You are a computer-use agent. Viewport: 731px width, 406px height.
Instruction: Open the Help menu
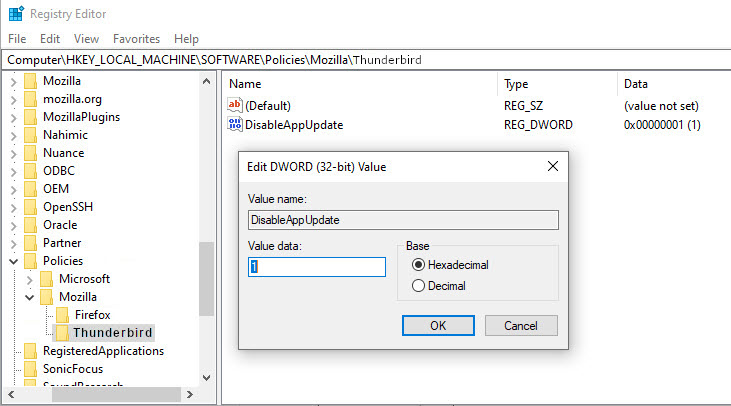(186, 39)
